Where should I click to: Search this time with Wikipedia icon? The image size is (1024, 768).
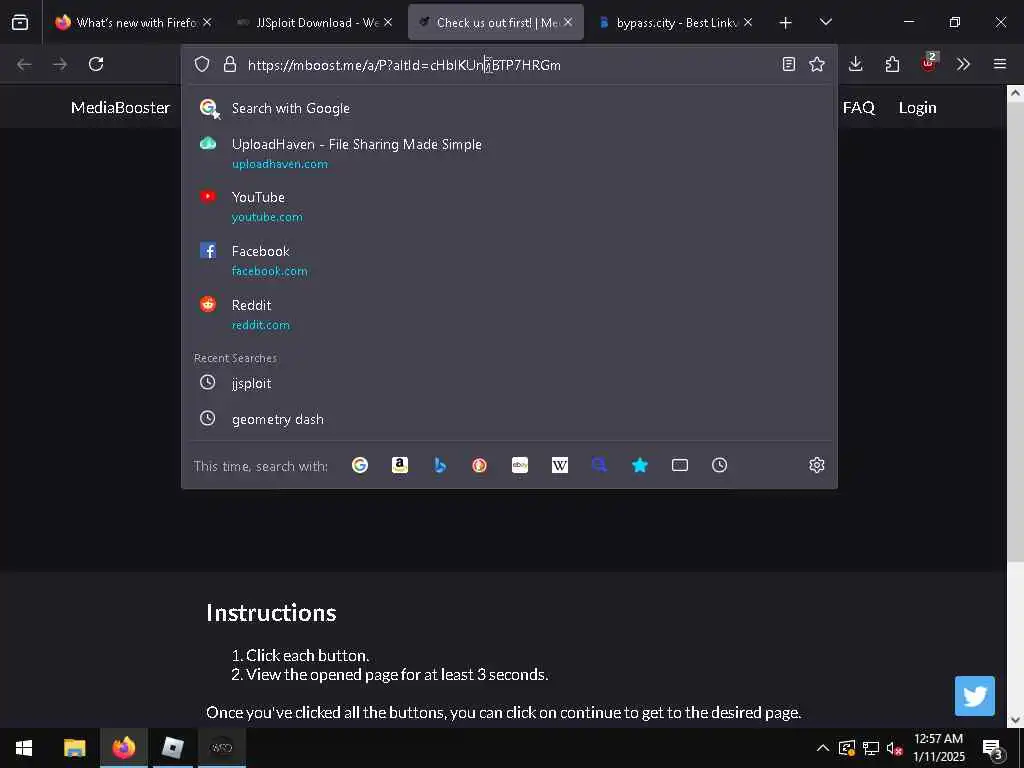560,465
